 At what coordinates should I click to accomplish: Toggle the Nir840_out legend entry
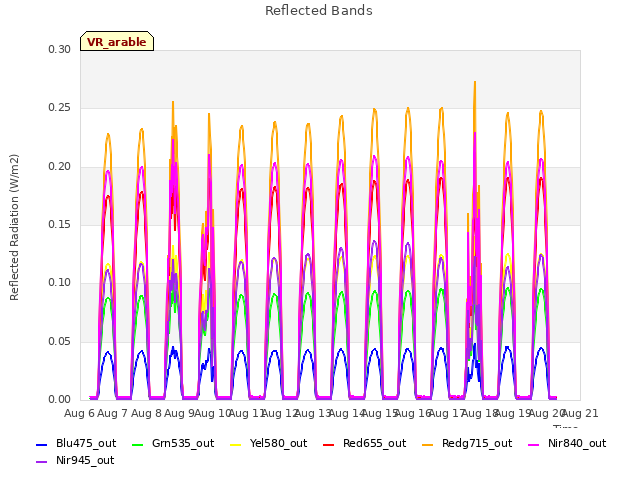567,443
